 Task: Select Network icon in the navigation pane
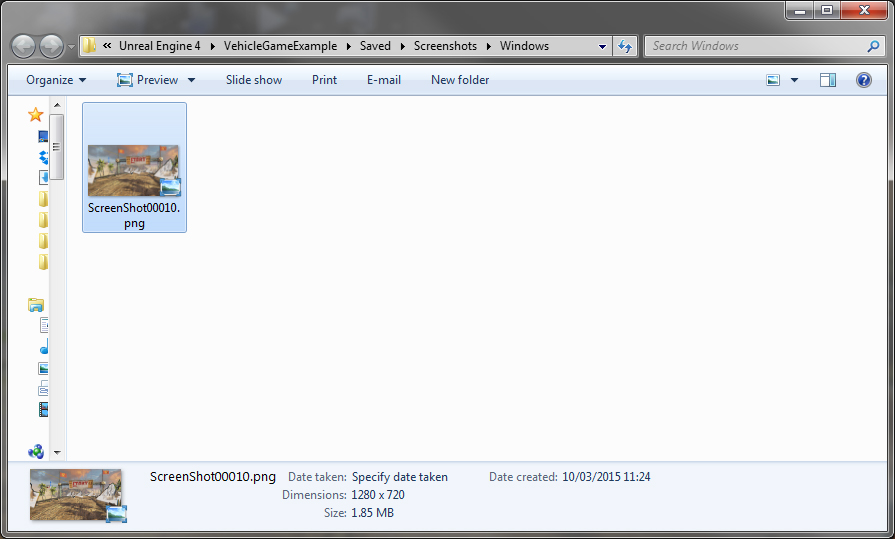click(36, 452)
